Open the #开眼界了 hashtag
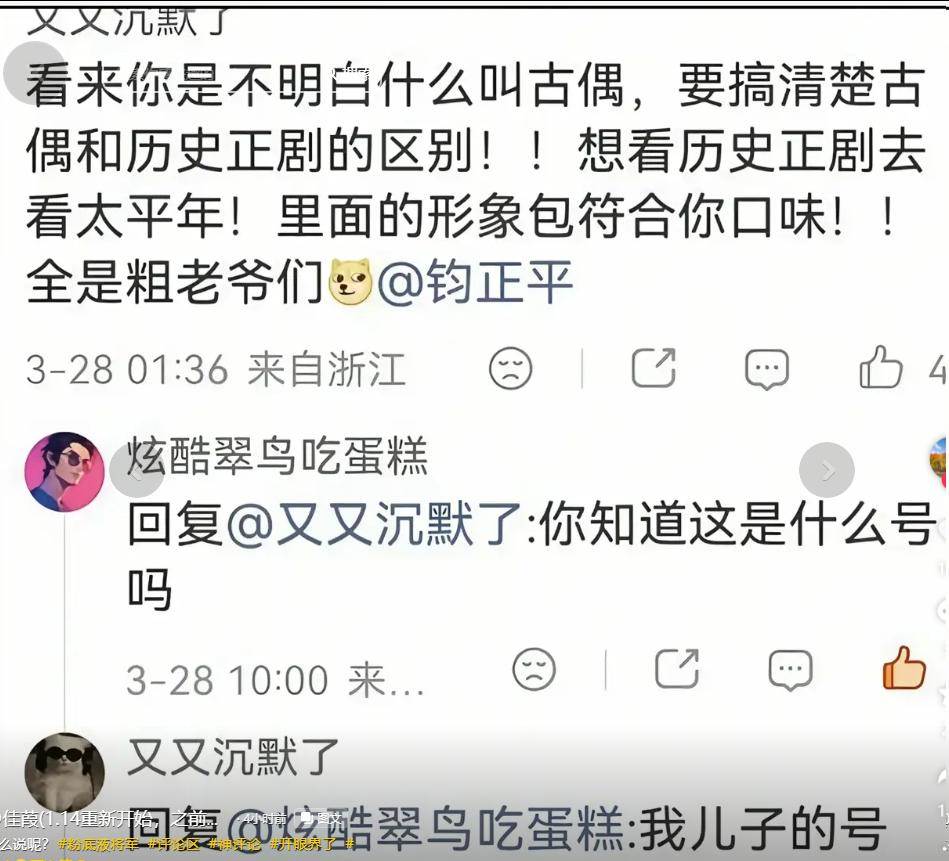Screen dimensions: 949x861 tap(303, 844)
